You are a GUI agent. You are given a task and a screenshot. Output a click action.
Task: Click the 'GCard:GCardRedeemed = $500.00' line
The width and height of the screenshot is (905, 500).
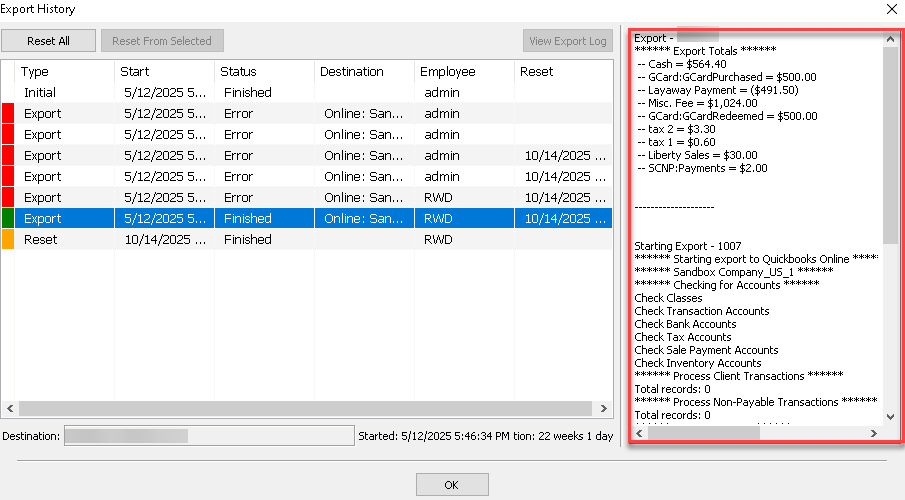(727, 116)
